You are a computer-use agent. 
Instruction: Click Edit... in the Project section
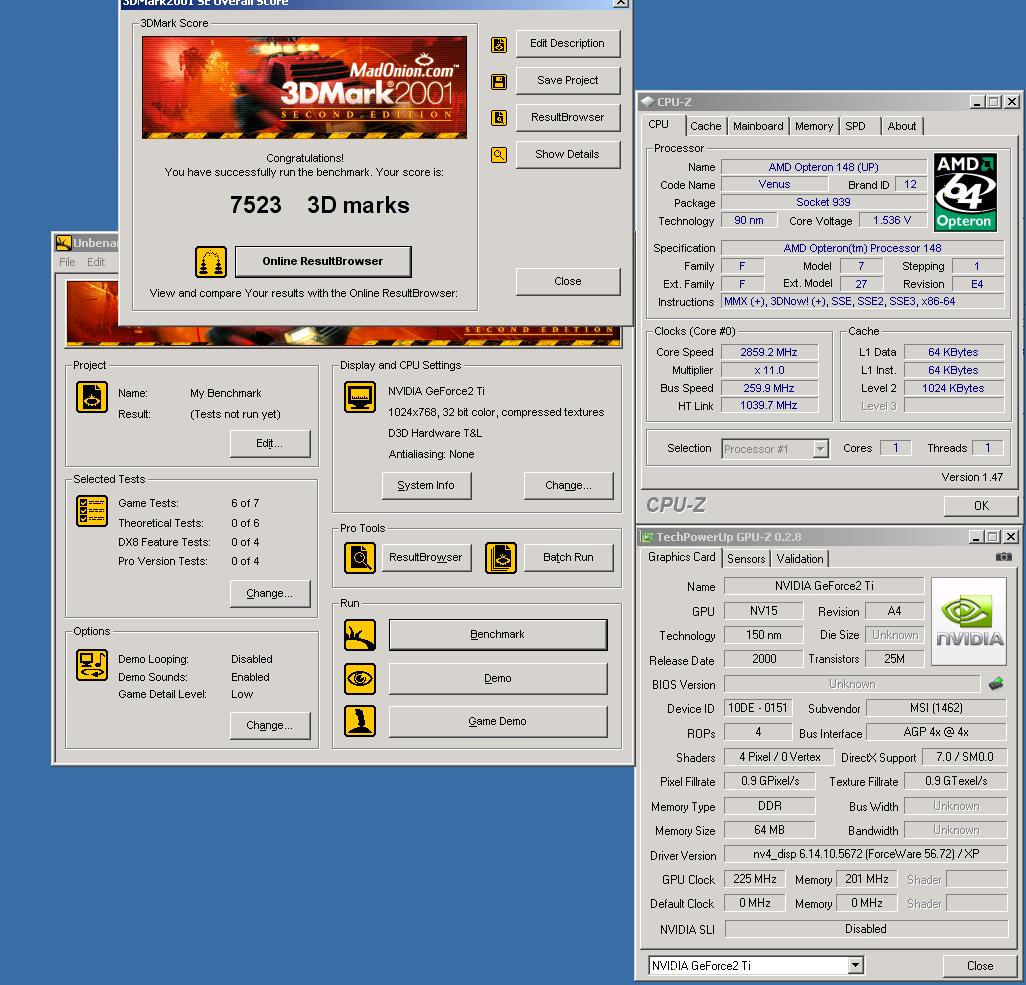point(270,443)
